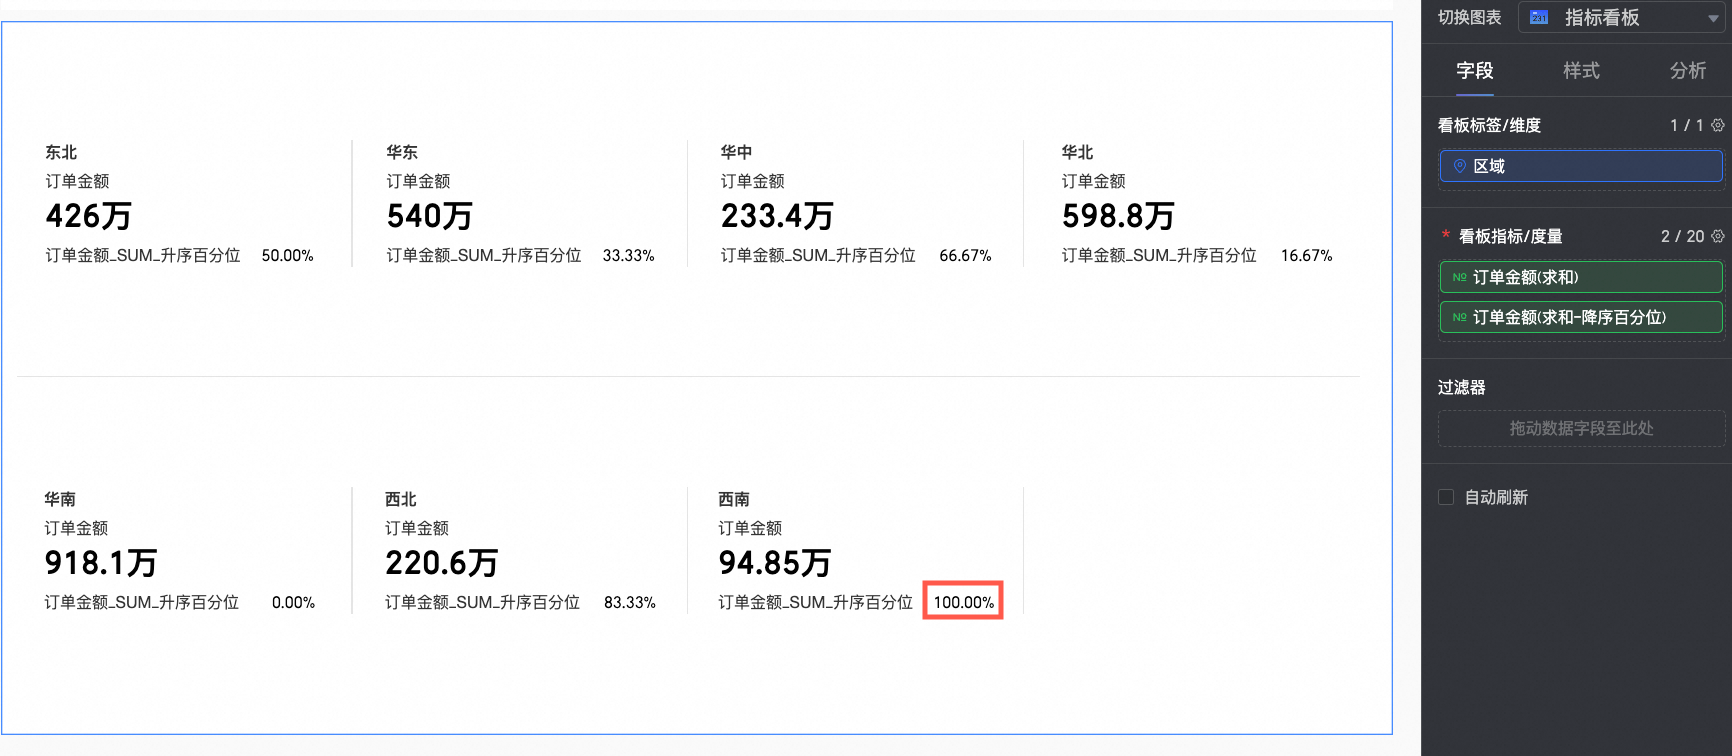The width and height of the screenshot is (1732, 756).
Task: Click the highlighted 100.00% value for 西南
Action: click(963, 602)
